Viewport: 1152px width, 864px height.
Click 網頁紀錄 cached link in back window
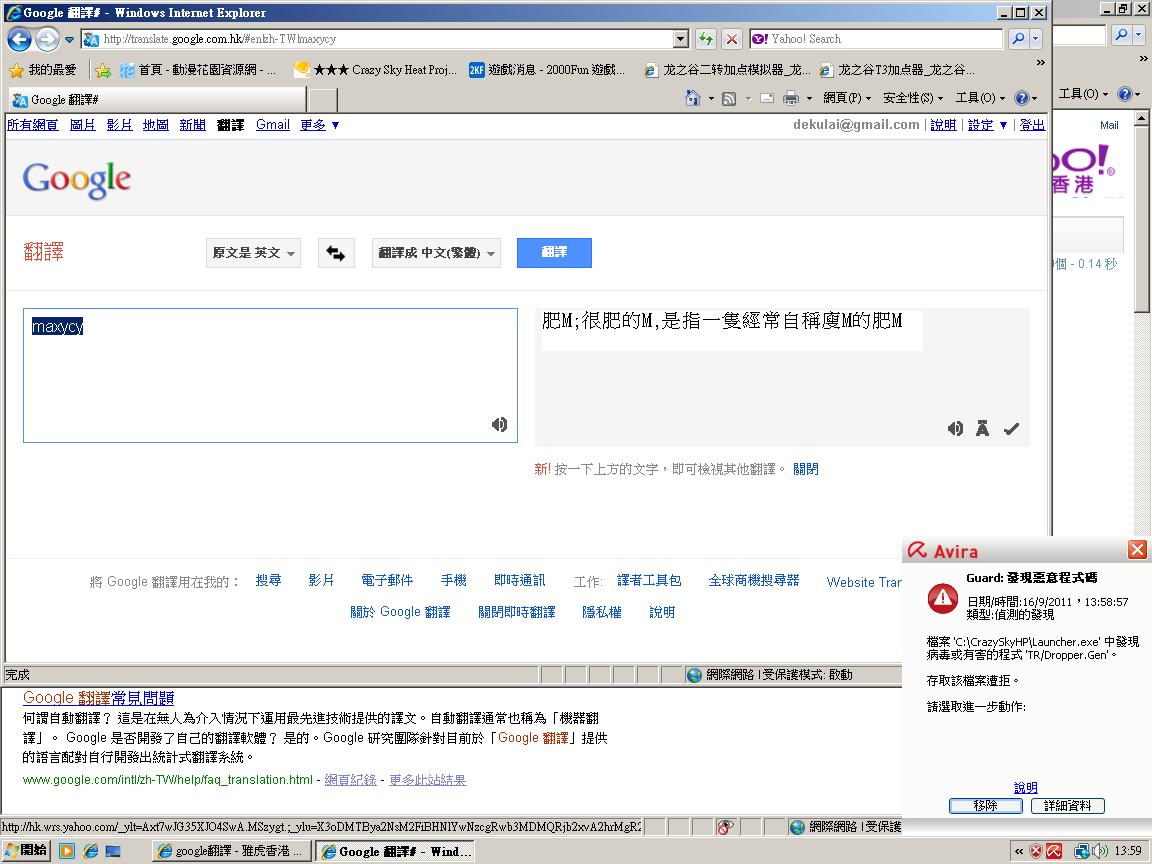pos(350,780)
